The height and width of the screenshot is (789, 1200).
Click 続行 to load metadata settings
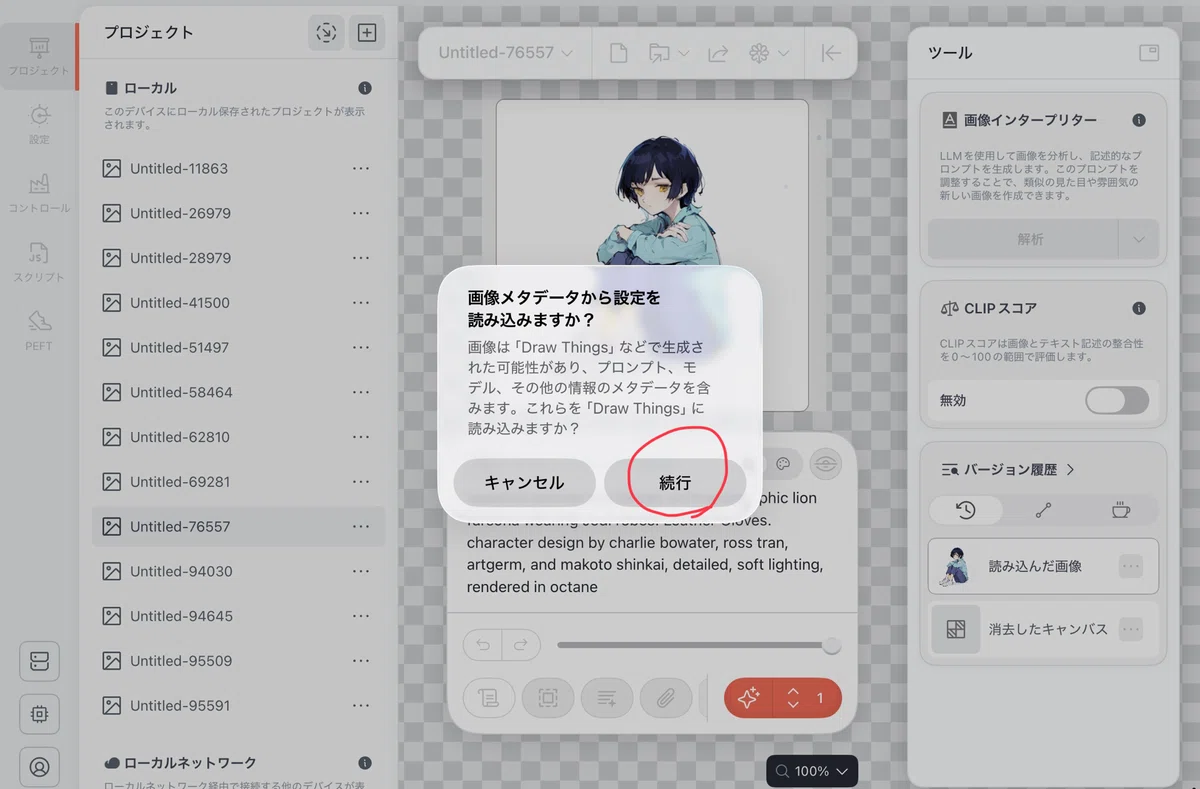click(x=675, y=482)
